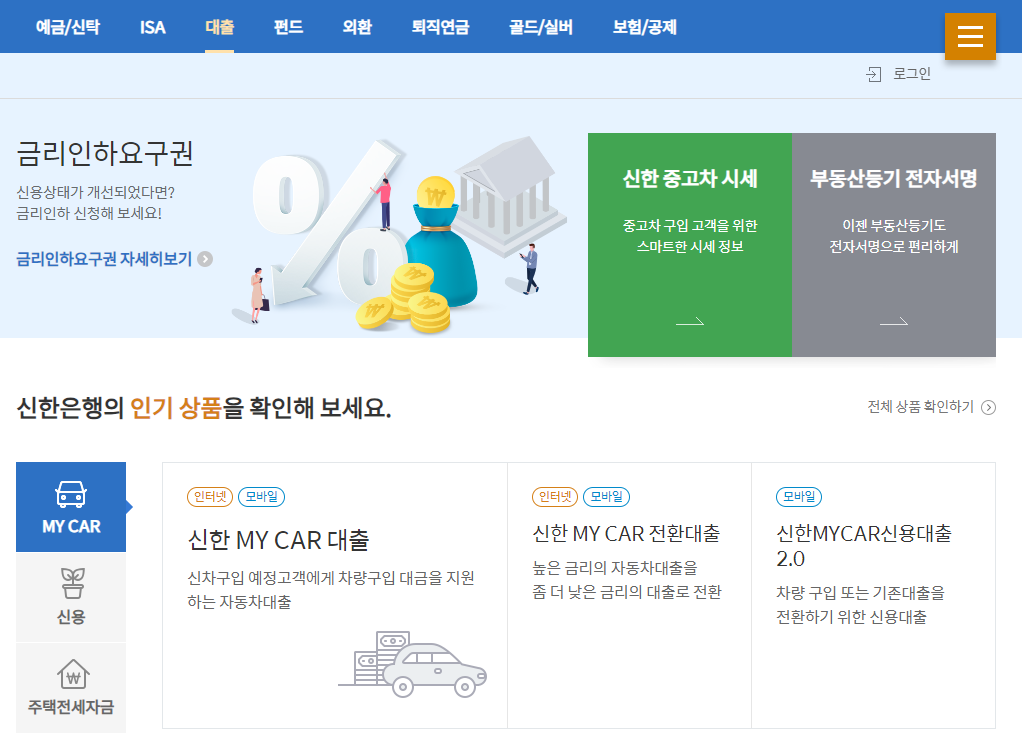1022x749 pixels.
Task: Click text '신차구입 예정고객에게 차량구입 대금을 지원'
Action: (x=331, y=578)
